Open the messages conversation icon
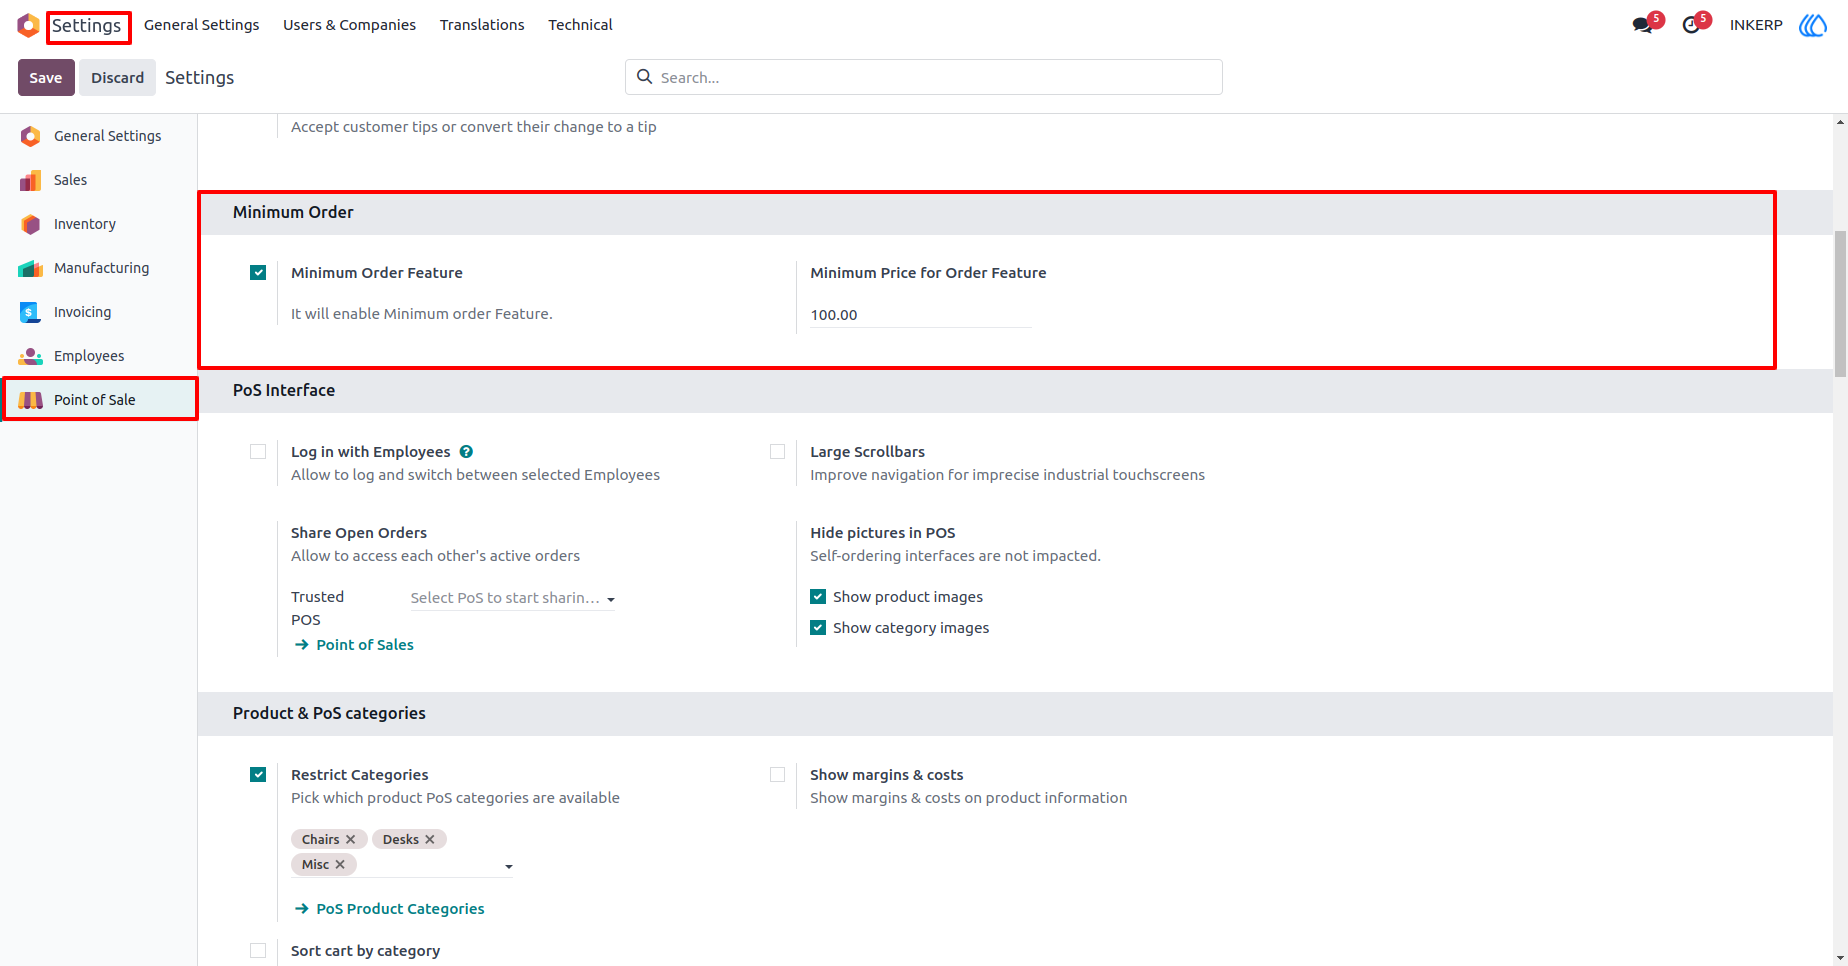 point(1642,25)
